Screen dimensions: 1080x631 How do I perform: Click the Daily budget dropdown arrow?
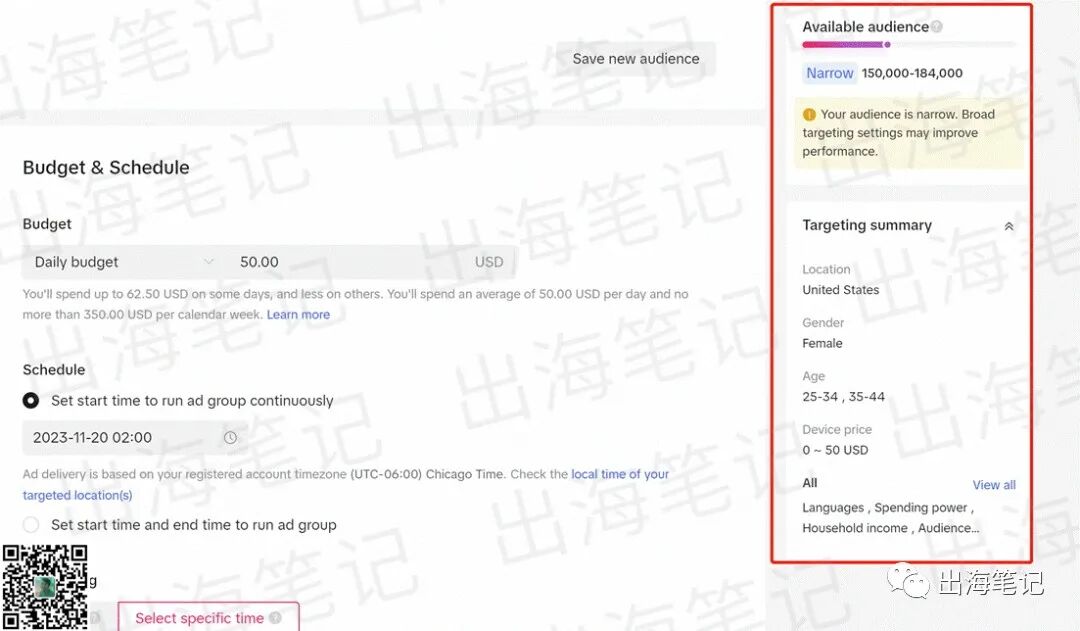(x=207, y=261)
